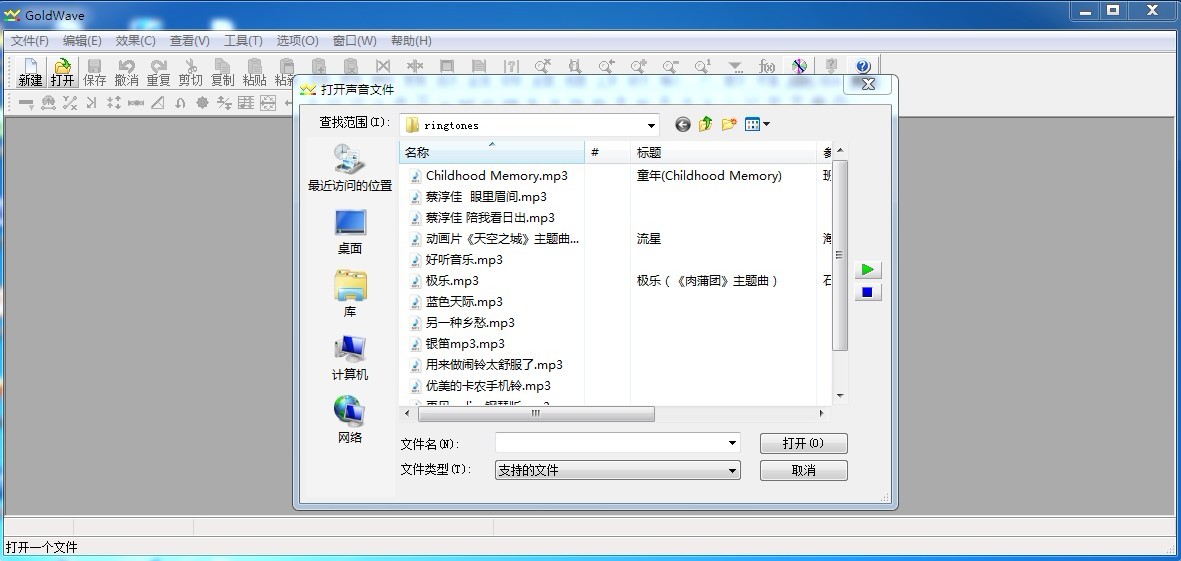Click the 打开(O) button in dialog
Viewport: 1181px width, 561px height.
click(x=804, y=444)
